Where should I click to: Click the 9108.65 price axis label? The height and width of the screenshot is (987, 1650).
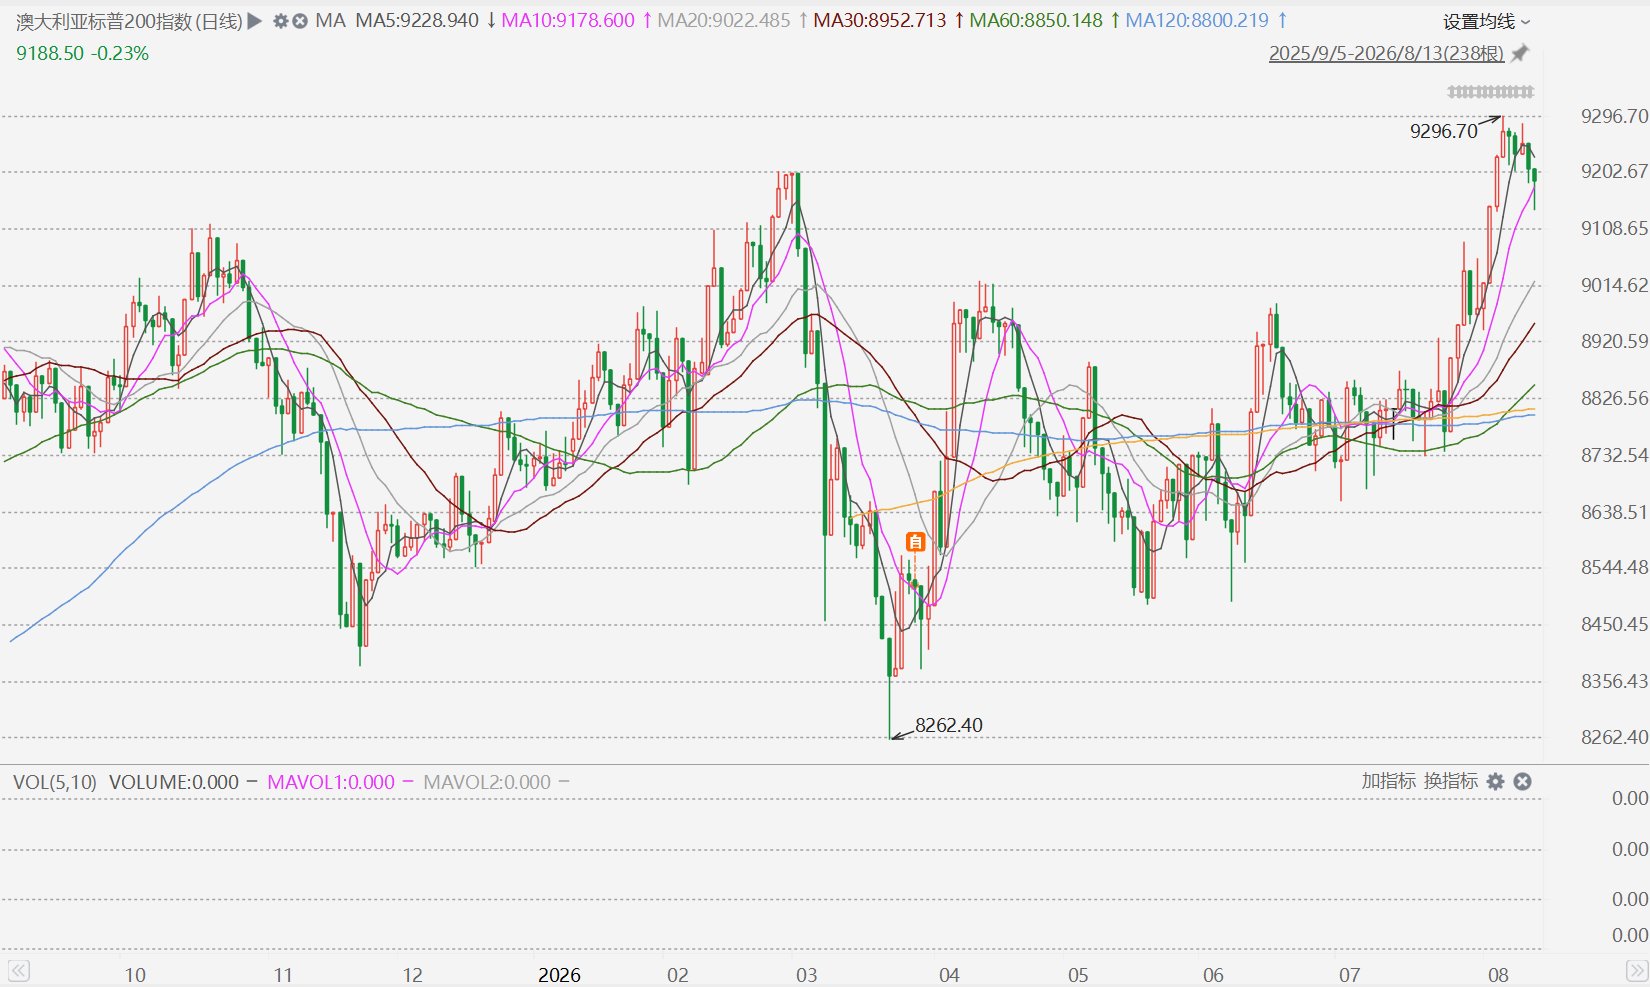coord(1614,228)
